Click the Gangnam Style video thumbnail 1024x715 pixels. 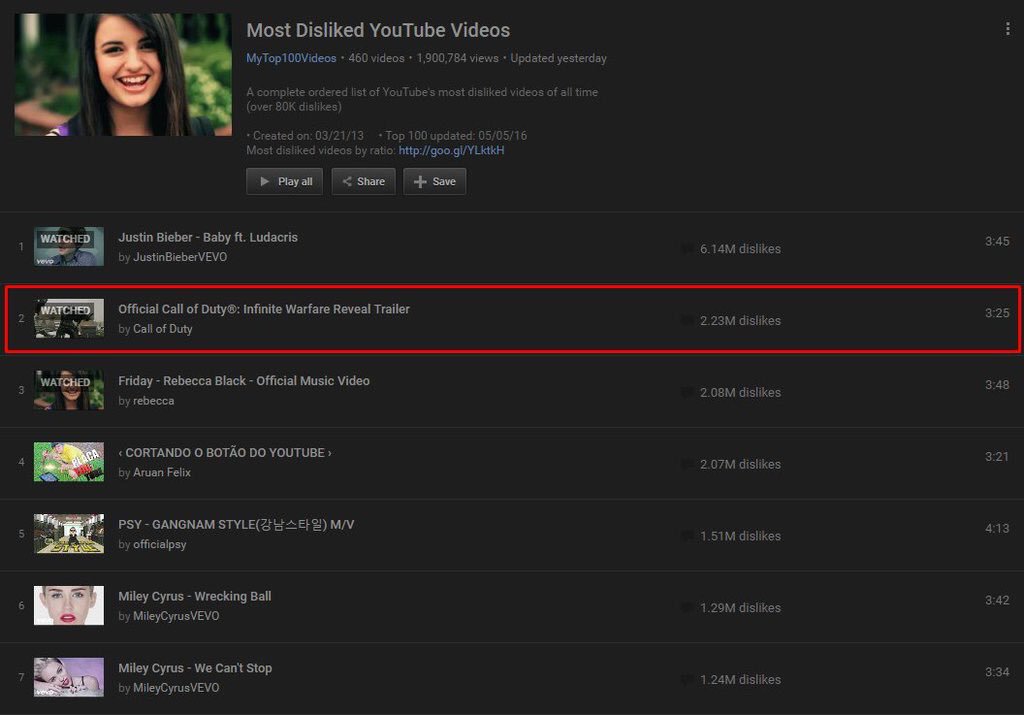point(69,533)
